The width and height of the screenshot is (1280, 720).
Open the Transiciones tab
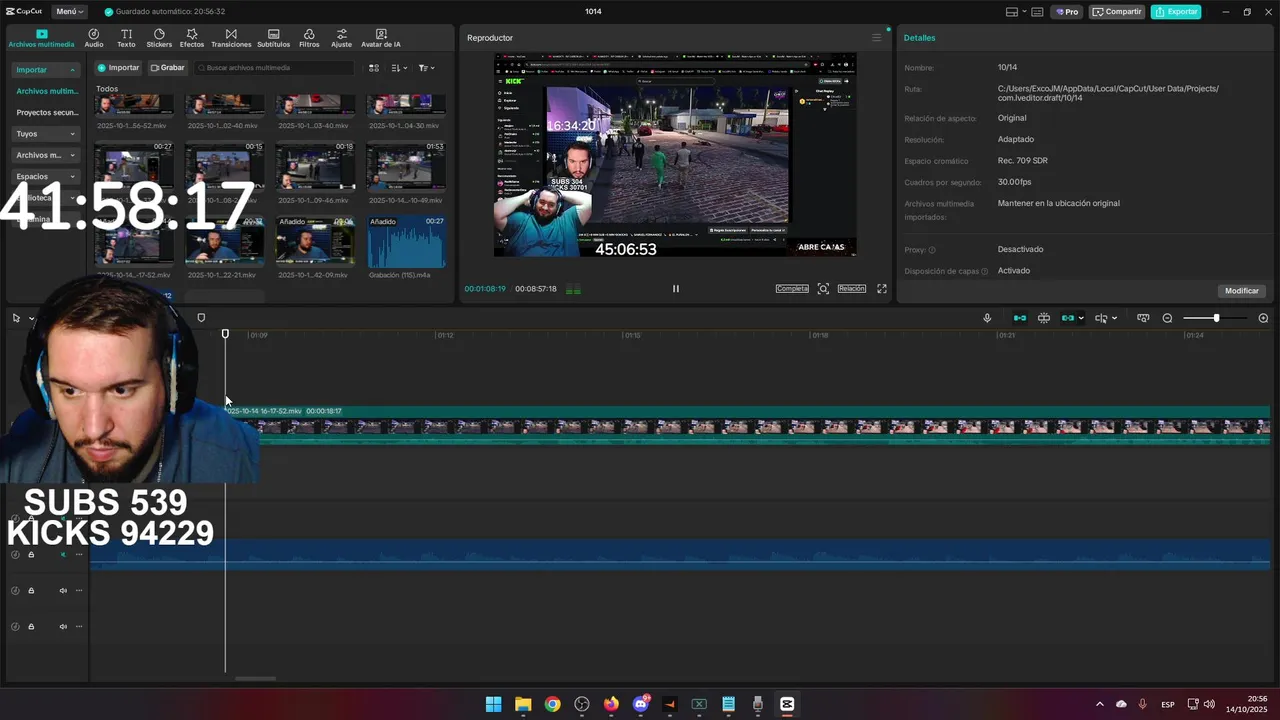point(231,38)
